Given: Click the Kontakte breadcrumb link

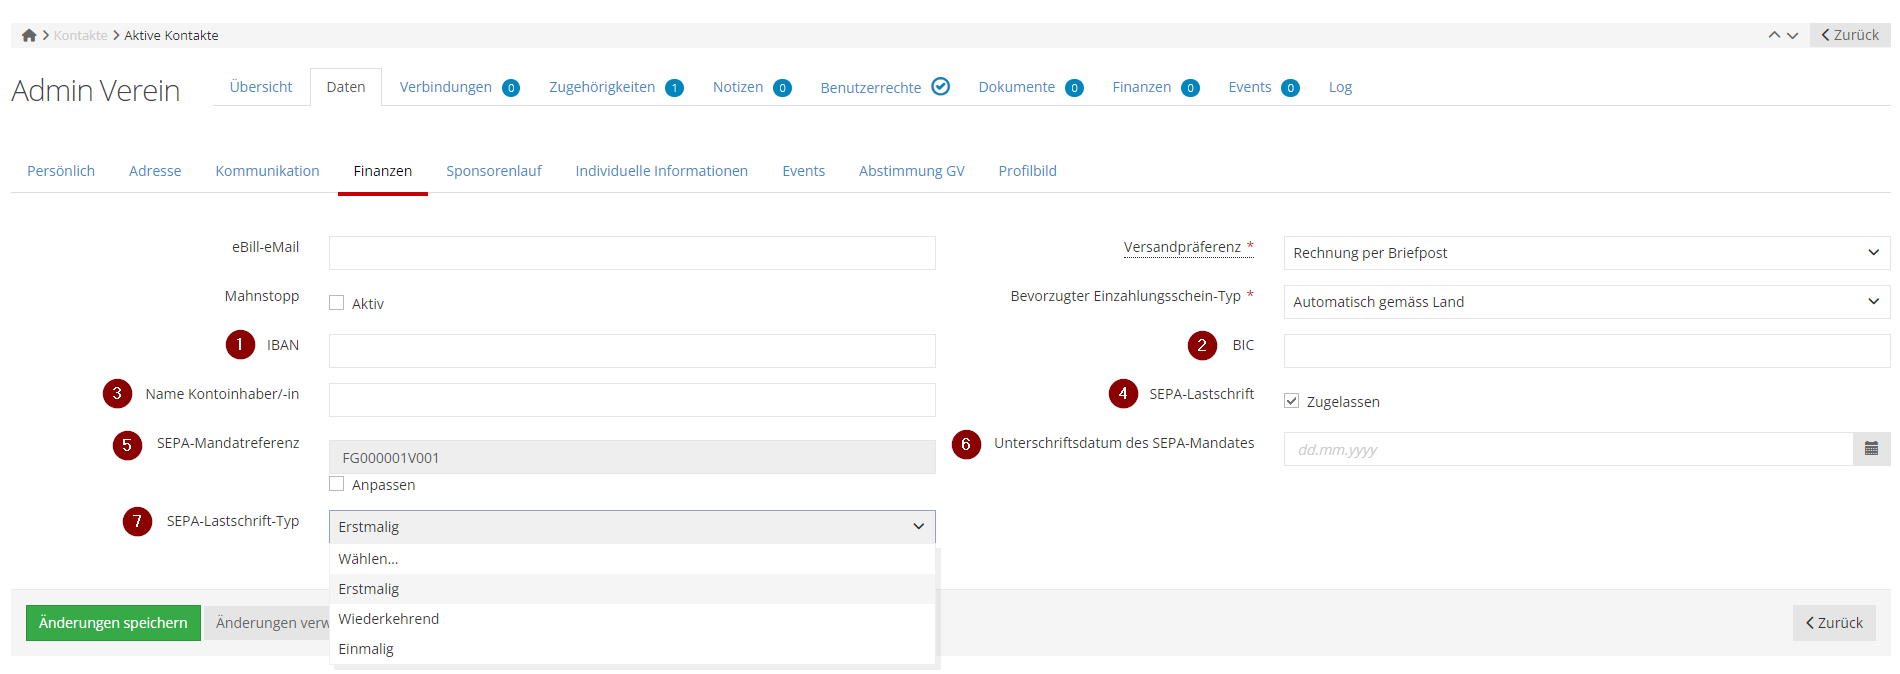Looking at the screenshot, I should [81, 35].
